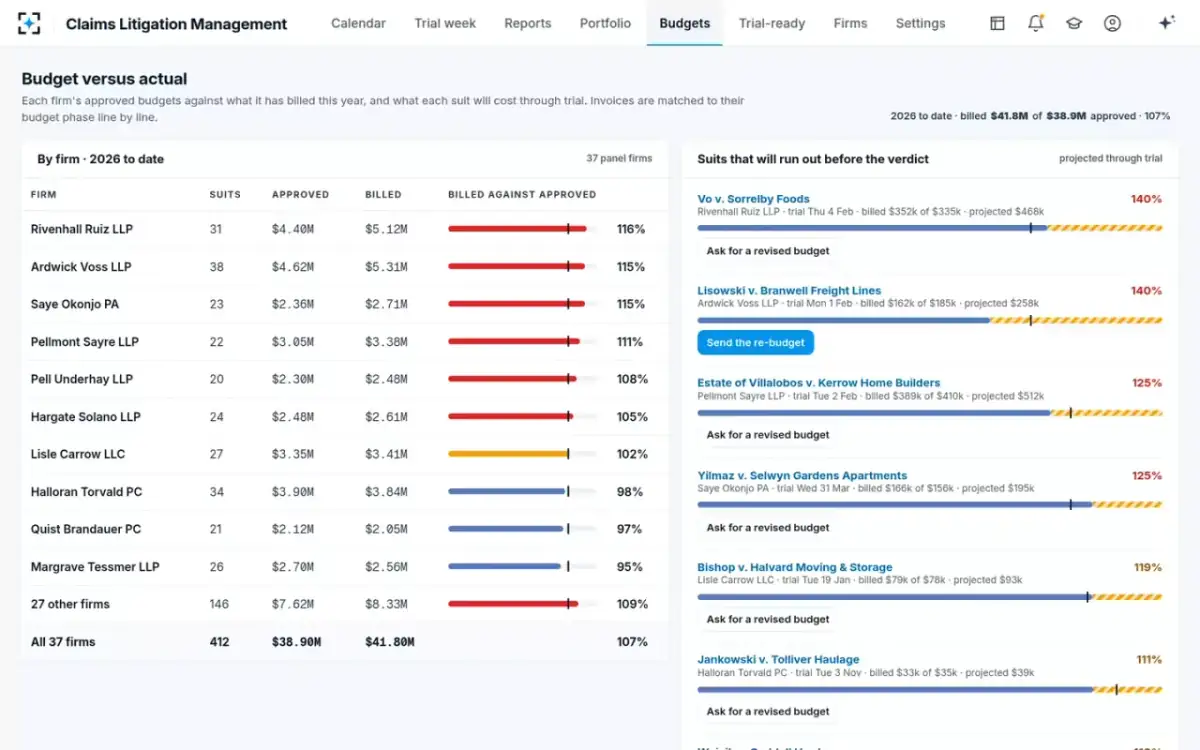Screen dimensions: 1200x750
Task: Click the Lisle Carrow LLC amber progress bar
Action: [x=523, y=454]
